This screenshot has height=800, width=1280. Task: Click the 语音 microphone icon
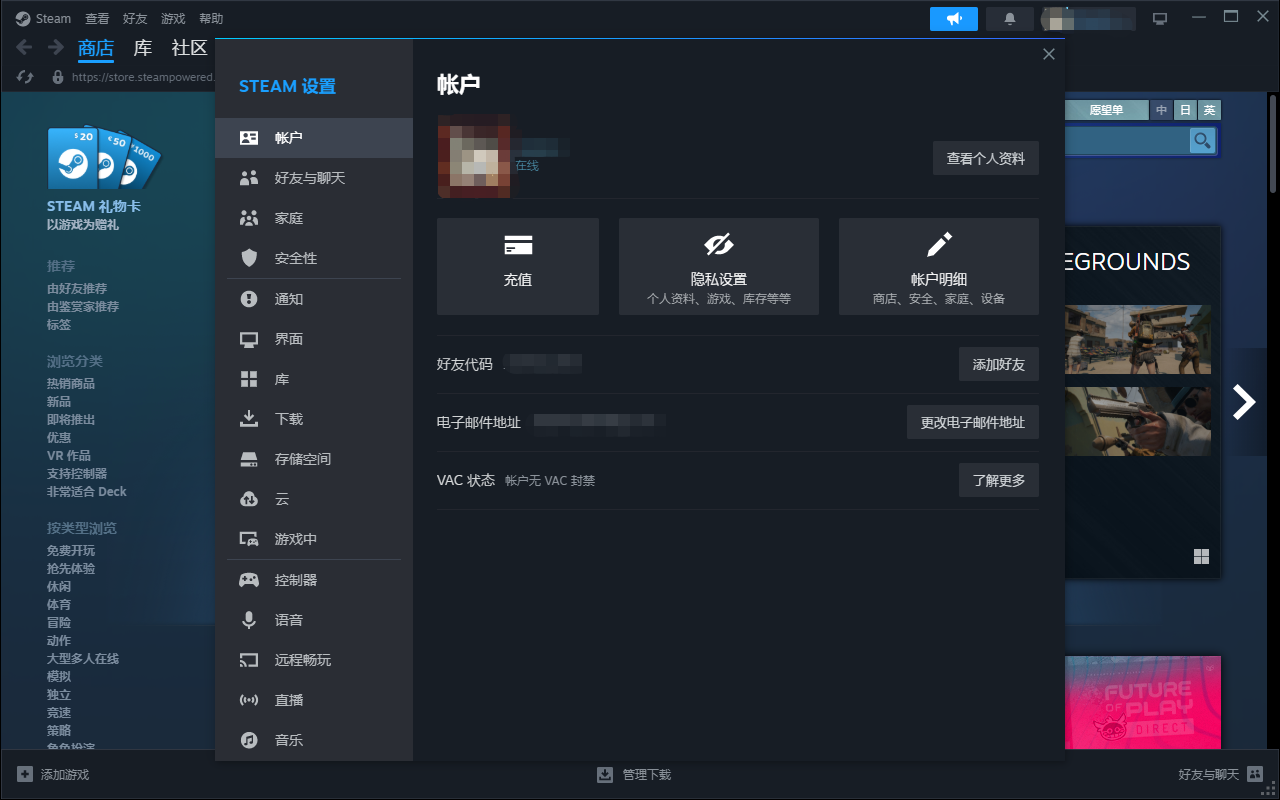tap(249, 620)
